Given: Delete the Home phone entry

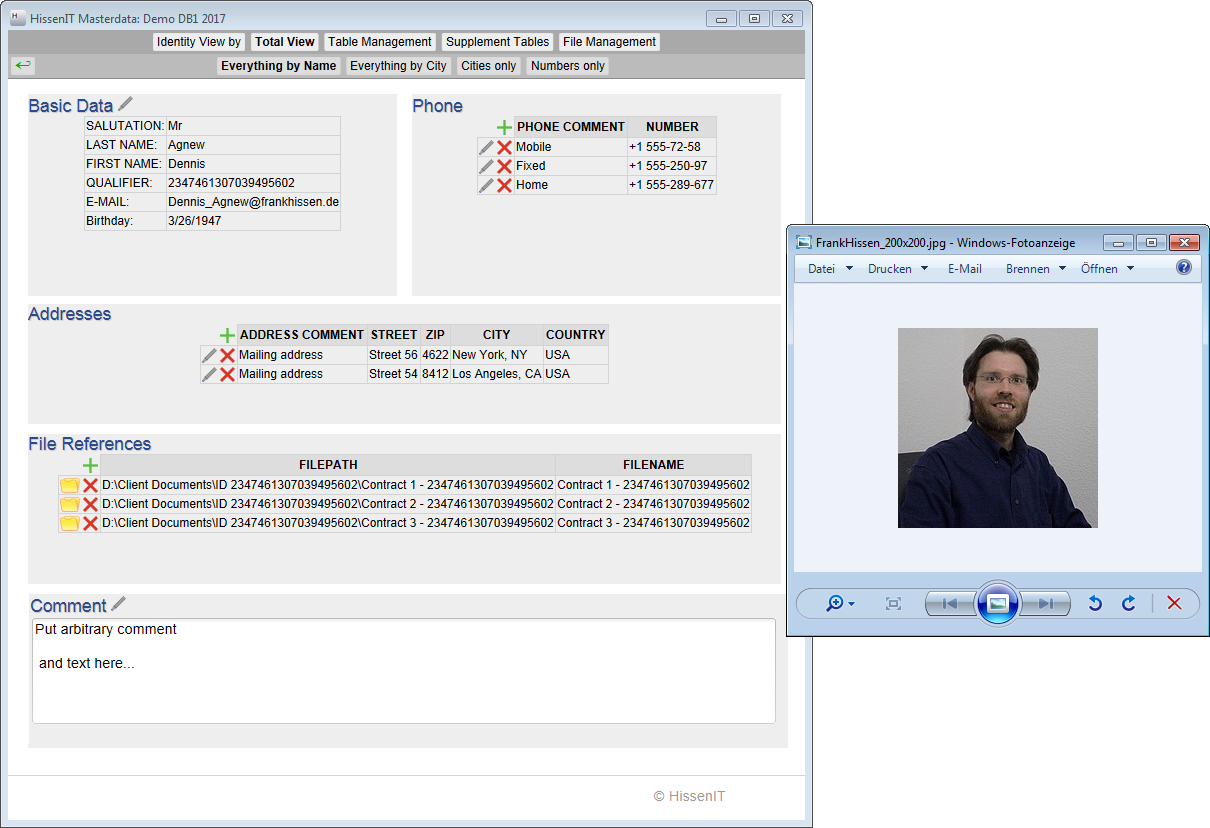Looking at the screenshot, I should point(504,185).
